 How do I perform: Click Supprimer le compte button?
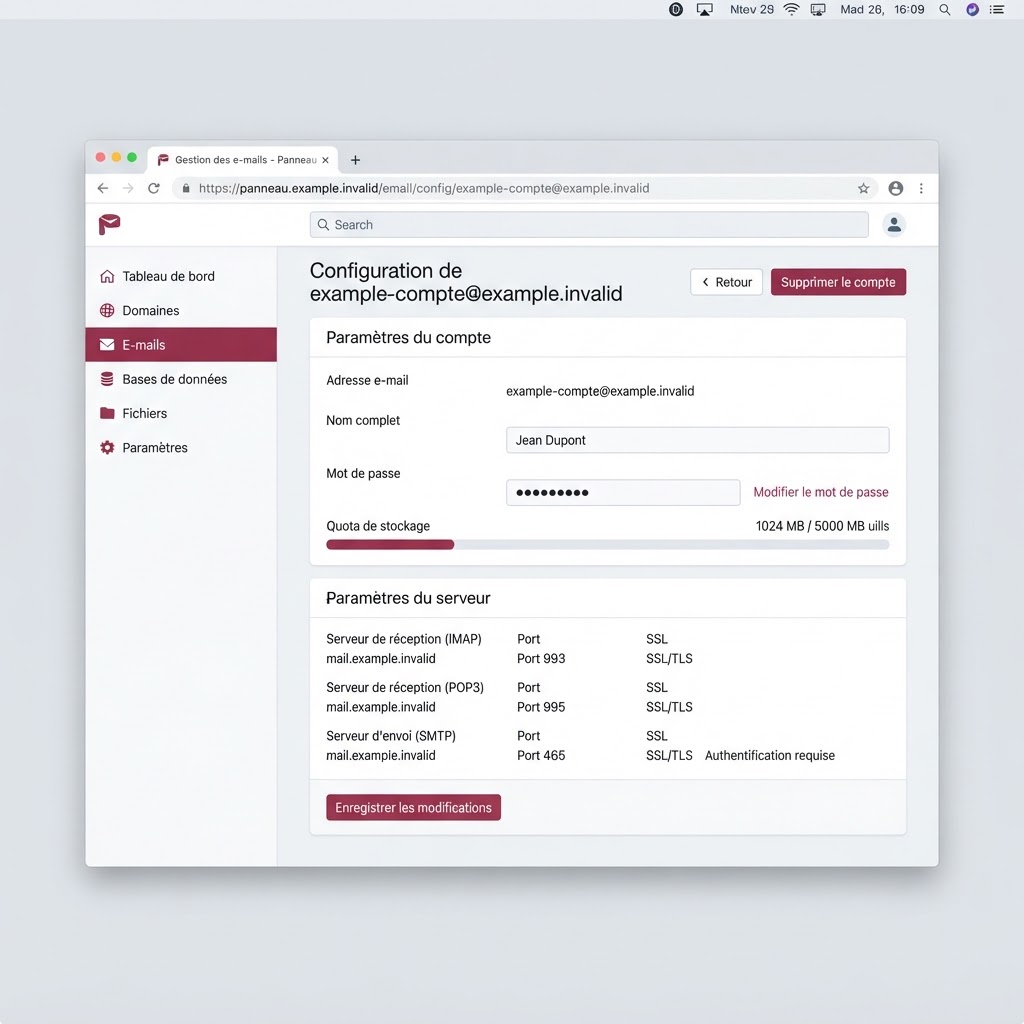[x=838, y=282]
